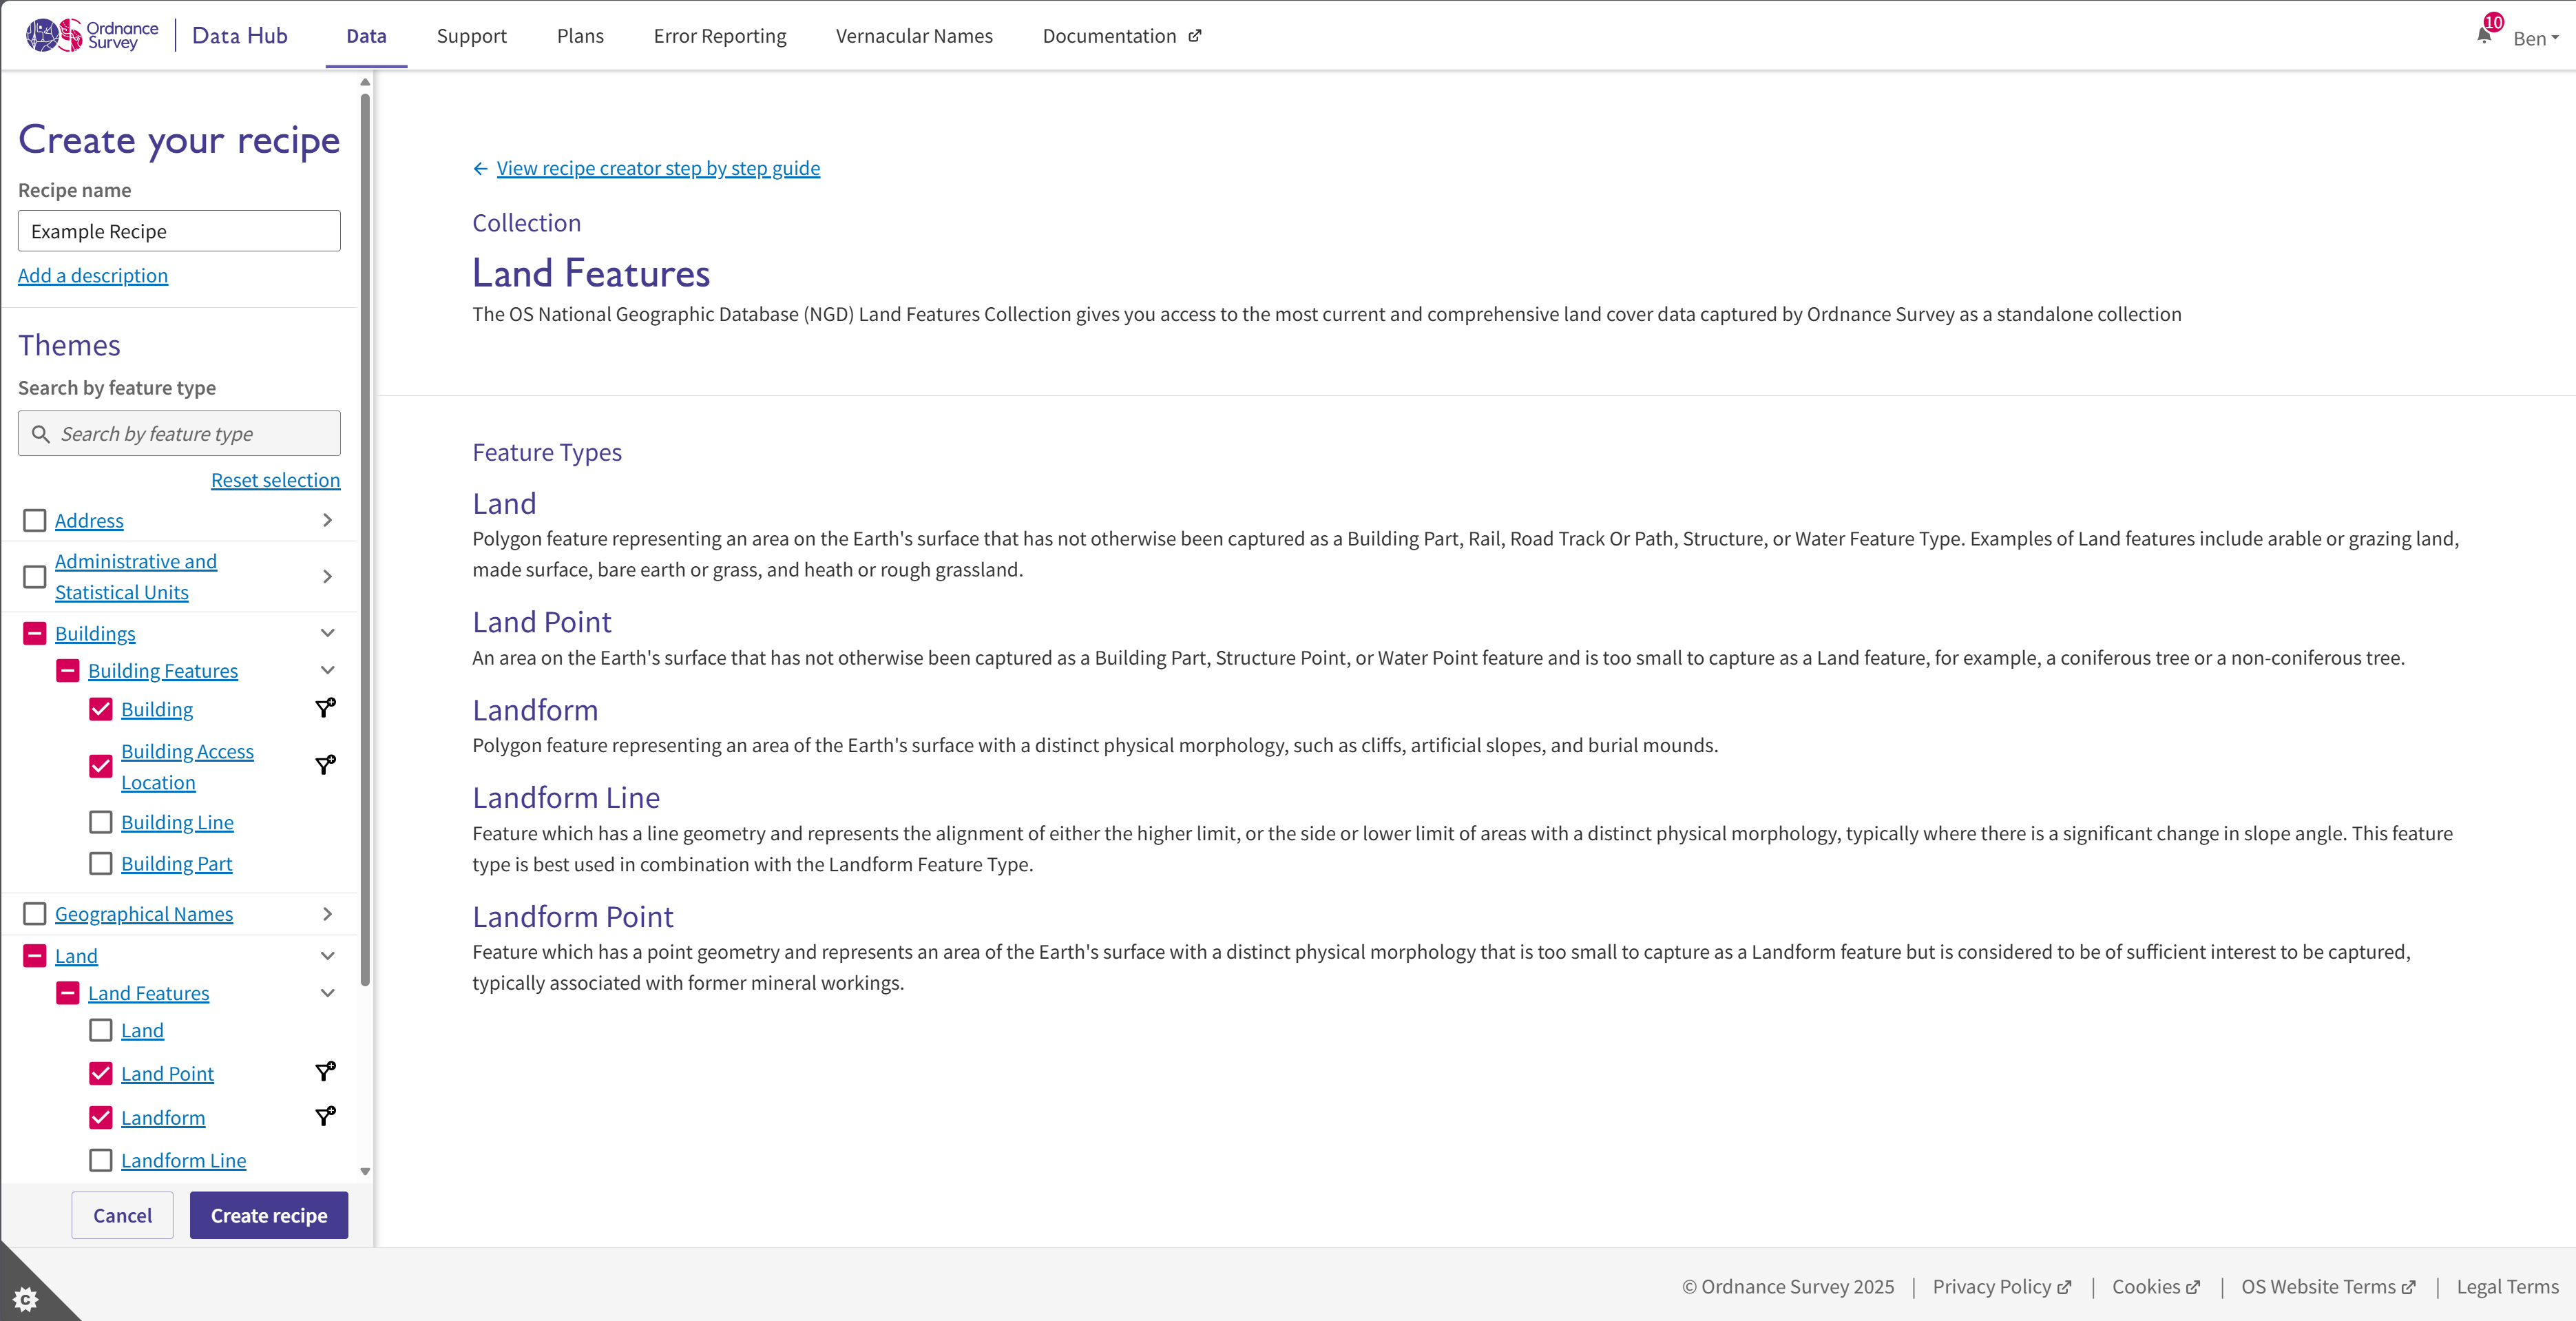
Task: Collapse the Buildings theme chevron
Action: (327, 633)
